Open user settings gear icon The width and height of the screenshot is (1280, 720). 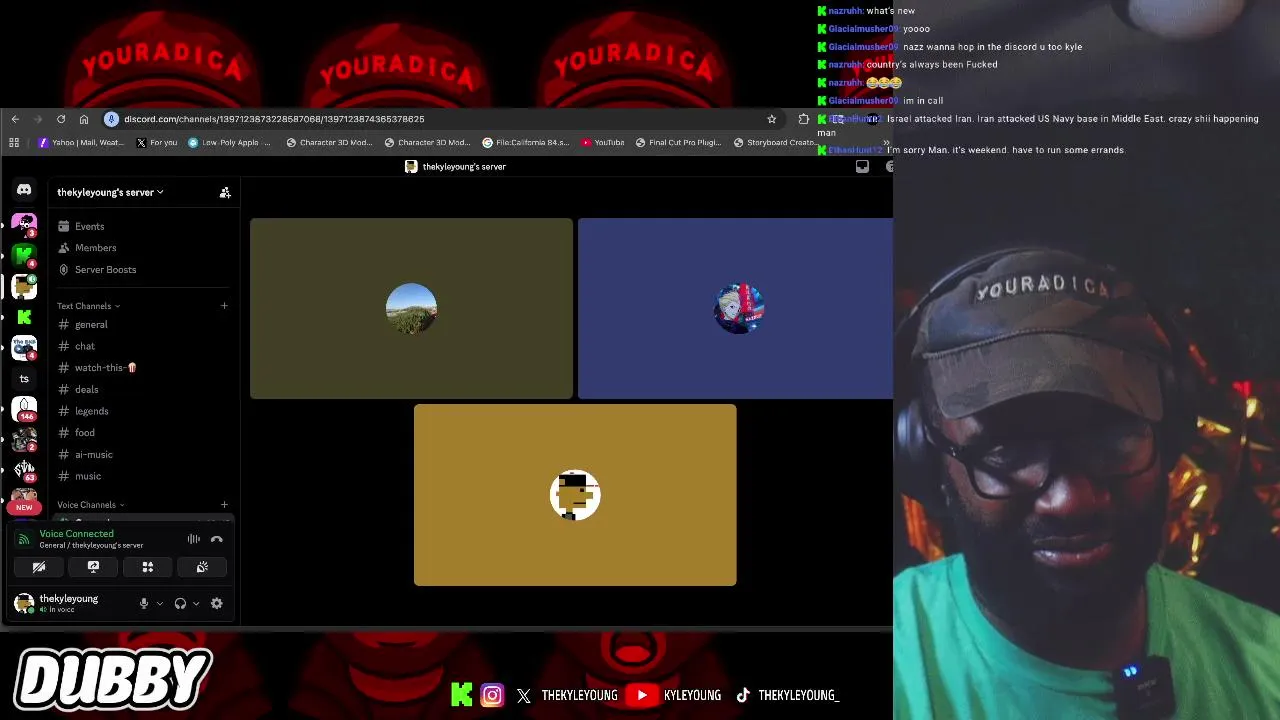(x=216, y=603)
